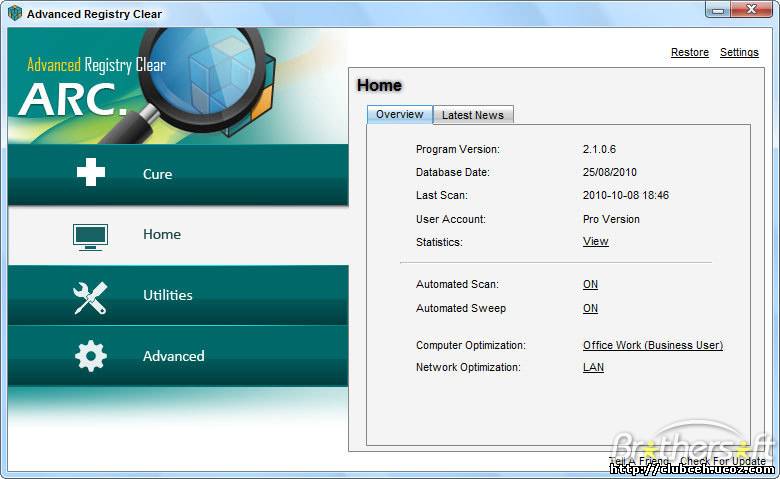Image resolution: width=780 pixels, height=479 pixels.
Task: Switch to the Overview tab
Action: (x=400, y=114)
